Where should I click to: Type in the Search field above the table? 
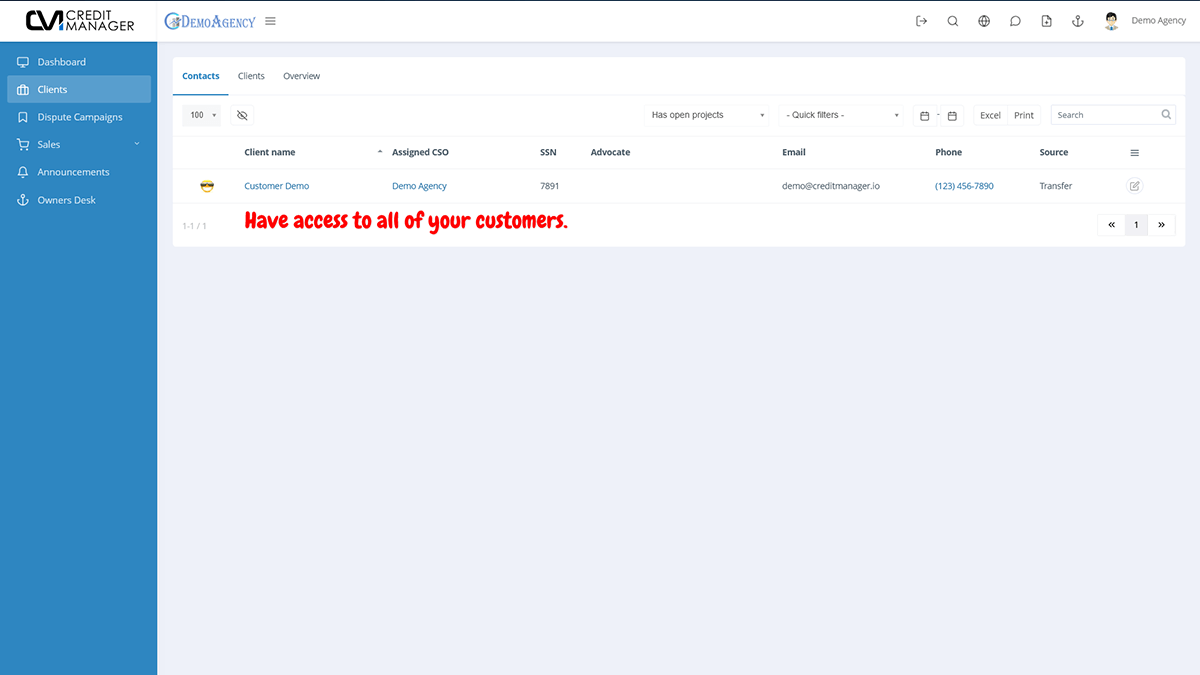tap(1105, 114)
